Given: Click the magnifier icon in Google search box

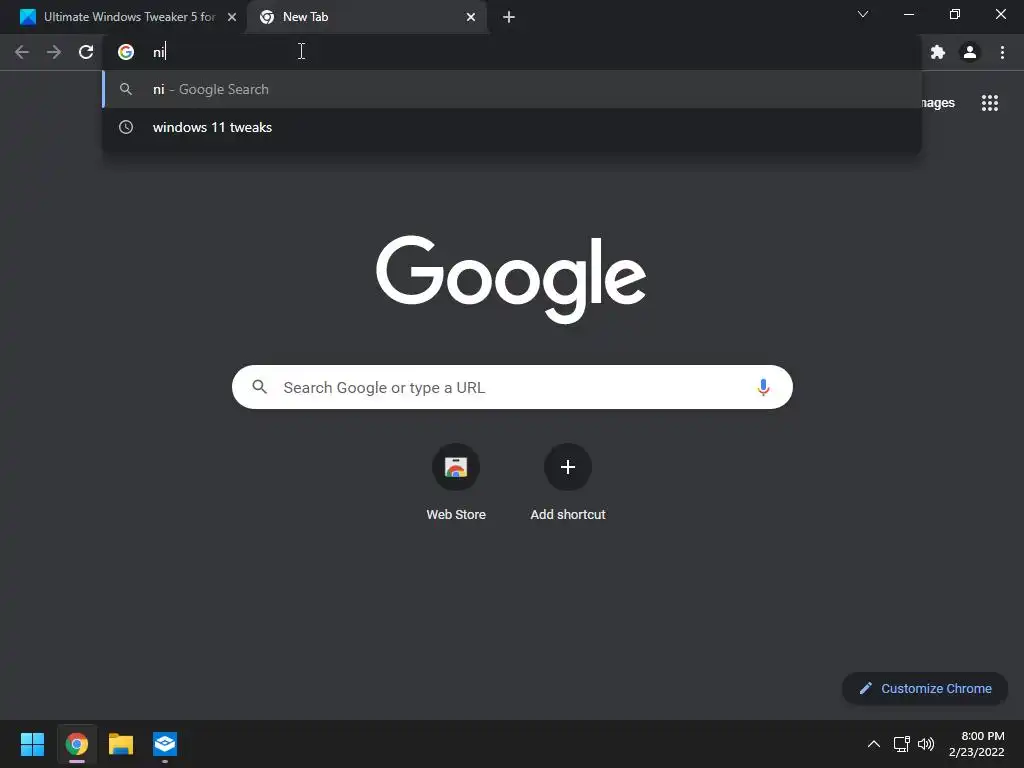Looking at the screenshot, I should click(x=260, y=387).
